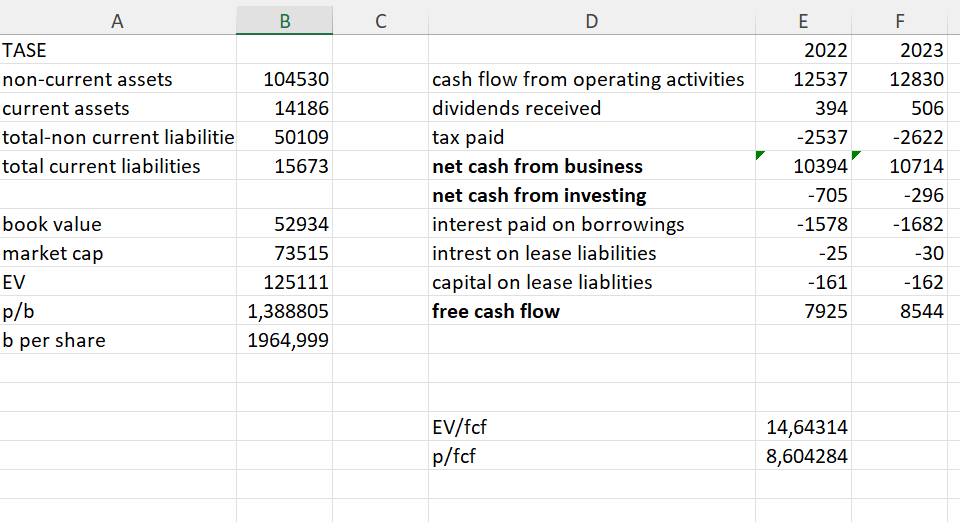Click the TASE cell

click(118, 50)
